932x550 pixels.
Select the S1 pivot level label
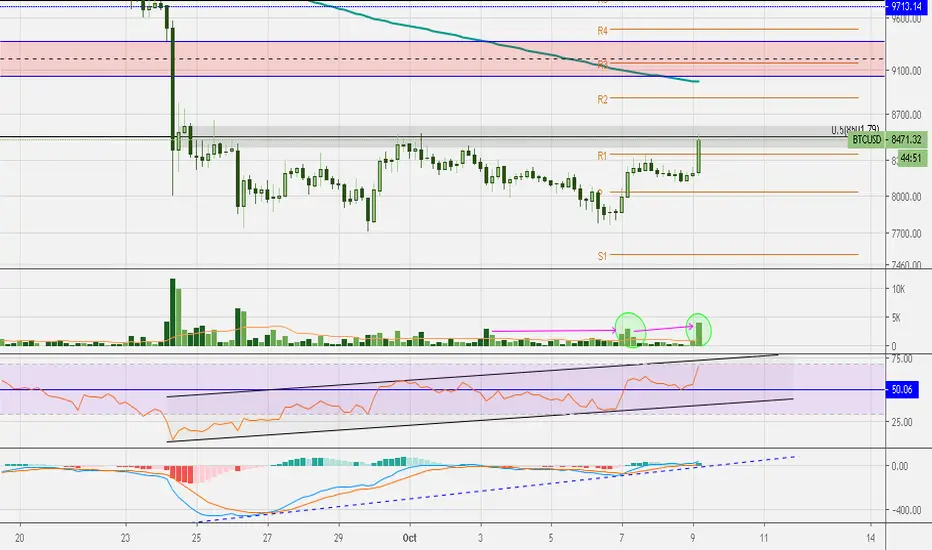[603, 256]
